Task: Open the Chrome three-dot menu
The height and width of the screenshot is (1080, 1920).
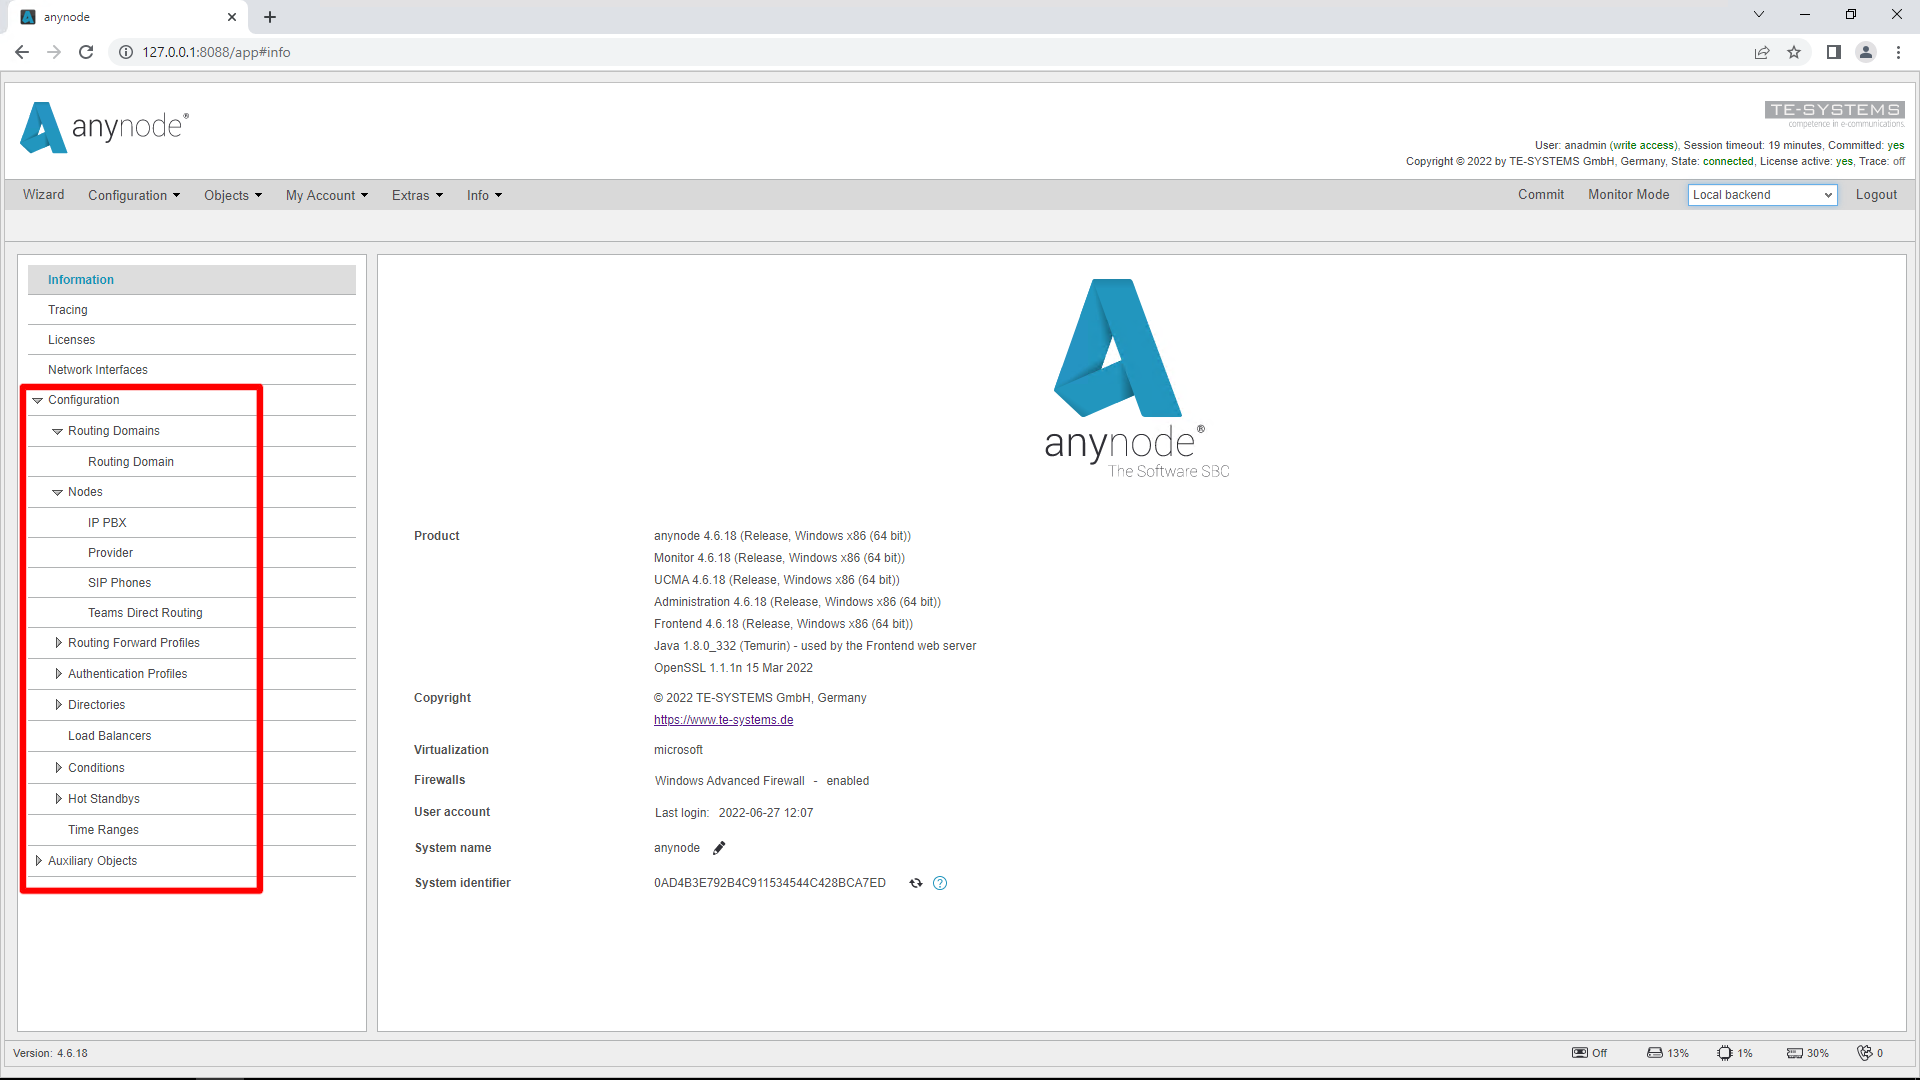Action: [x=1898, y=52]
